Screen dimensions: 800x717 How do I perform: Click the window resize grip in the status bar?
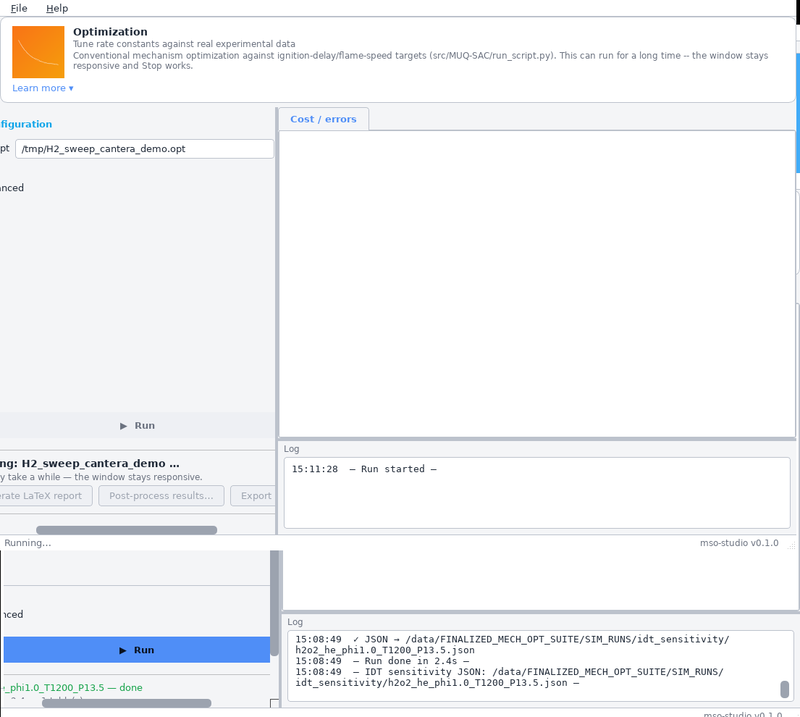coord(791,545)
